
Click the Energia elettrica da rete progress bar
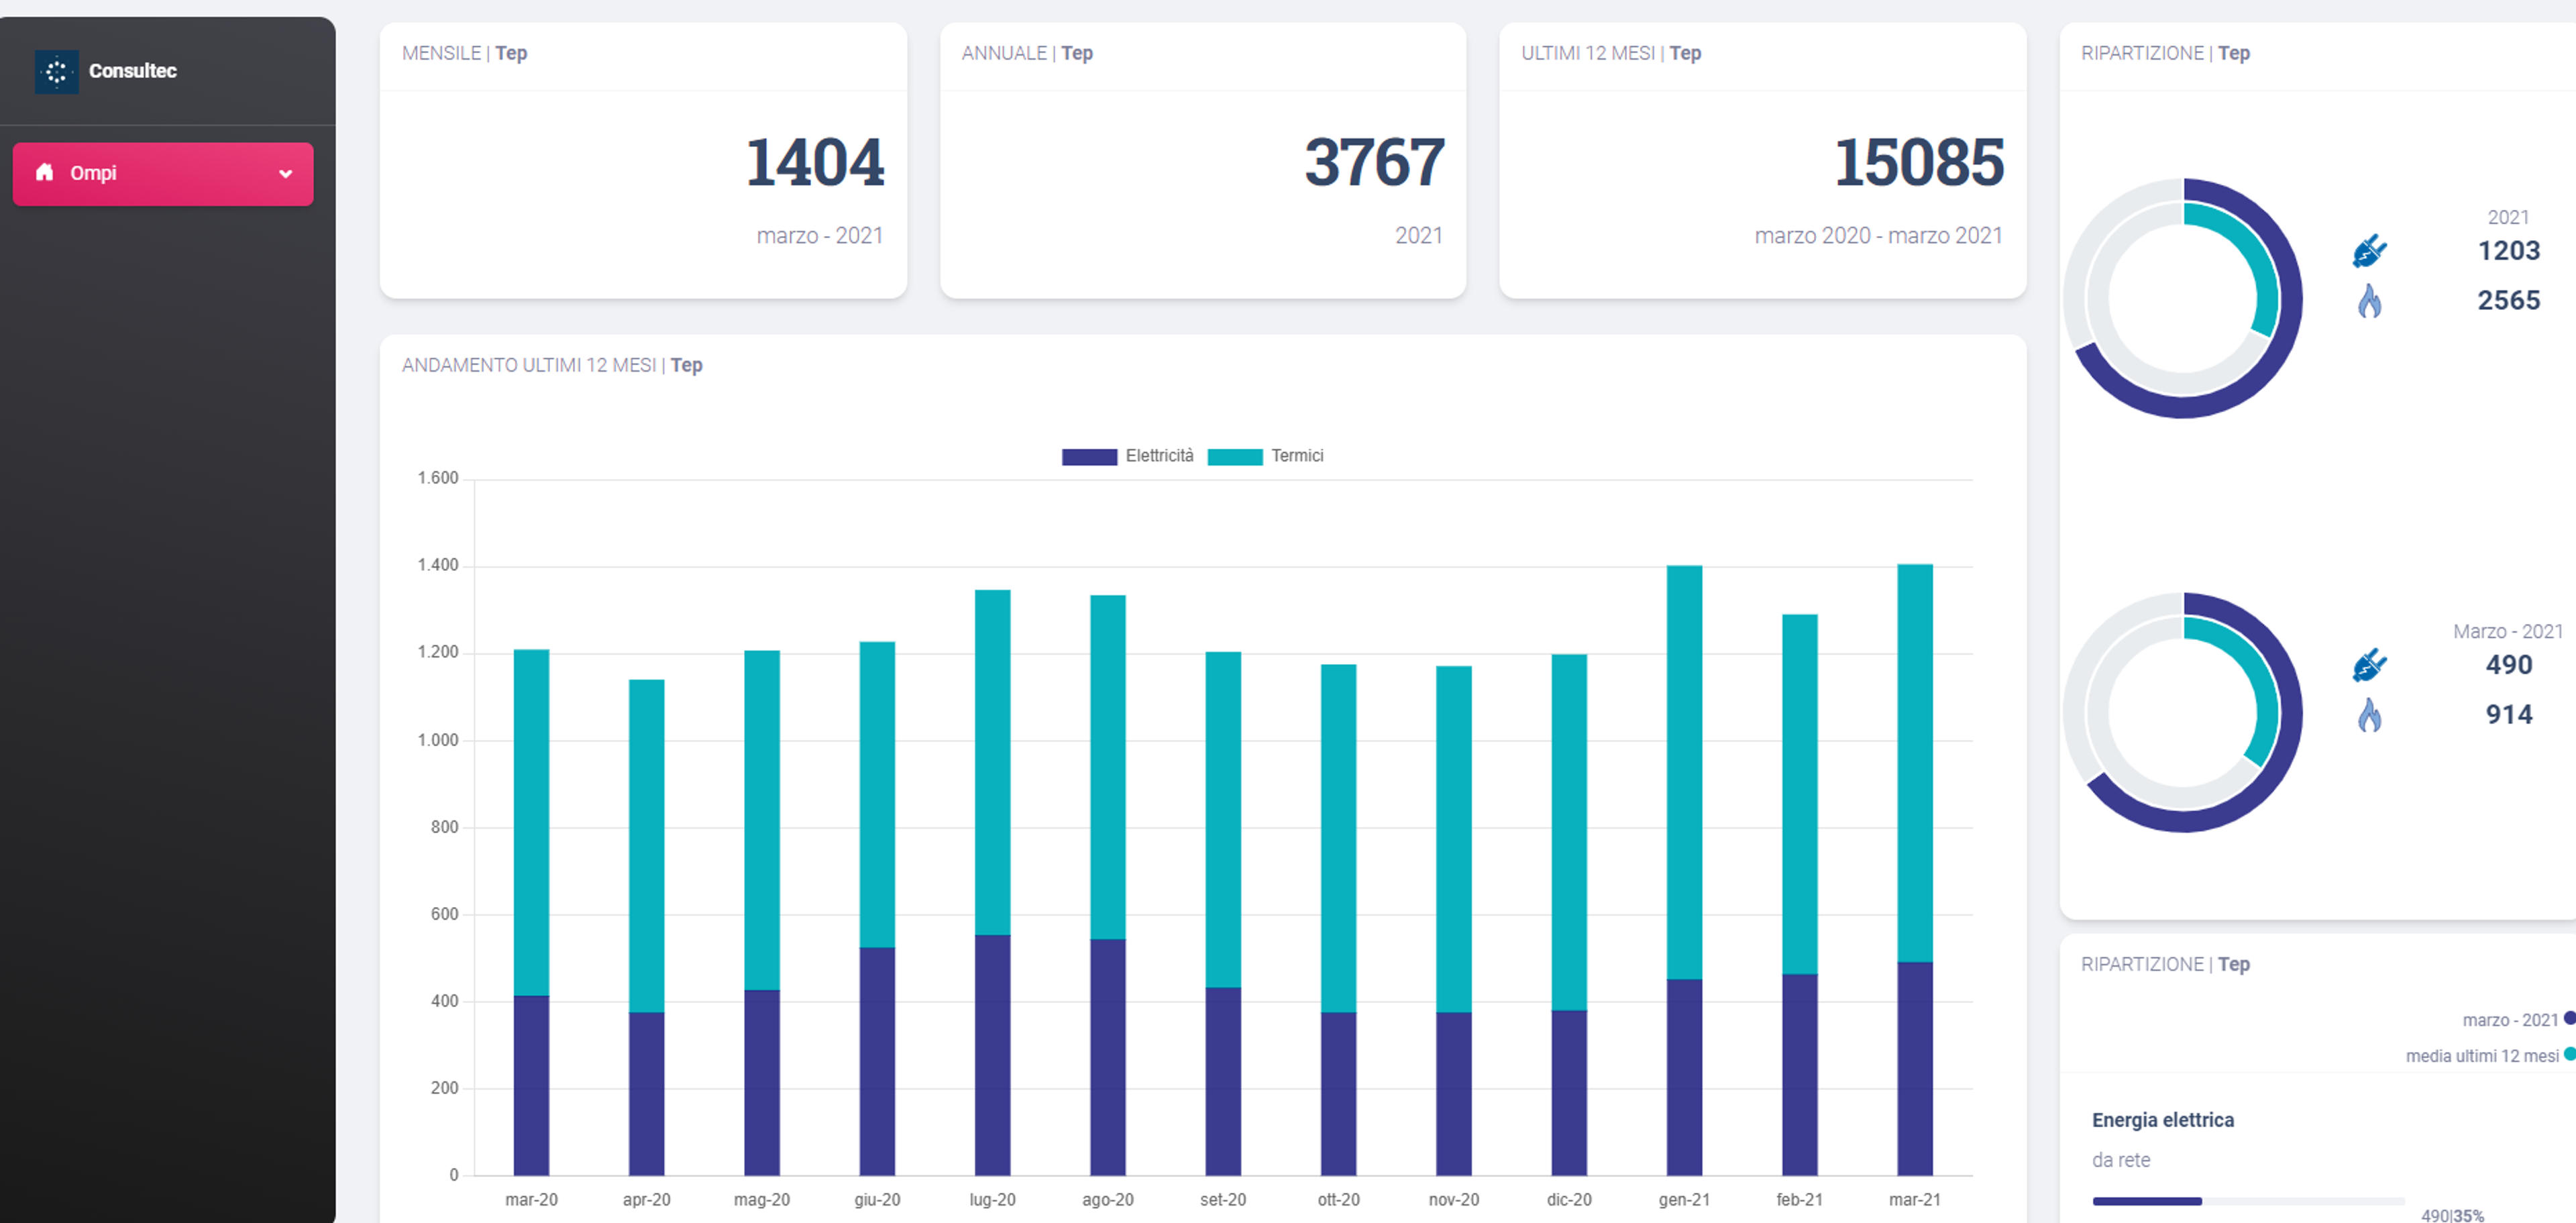pyautogui.click(x=2248, y=1201)
